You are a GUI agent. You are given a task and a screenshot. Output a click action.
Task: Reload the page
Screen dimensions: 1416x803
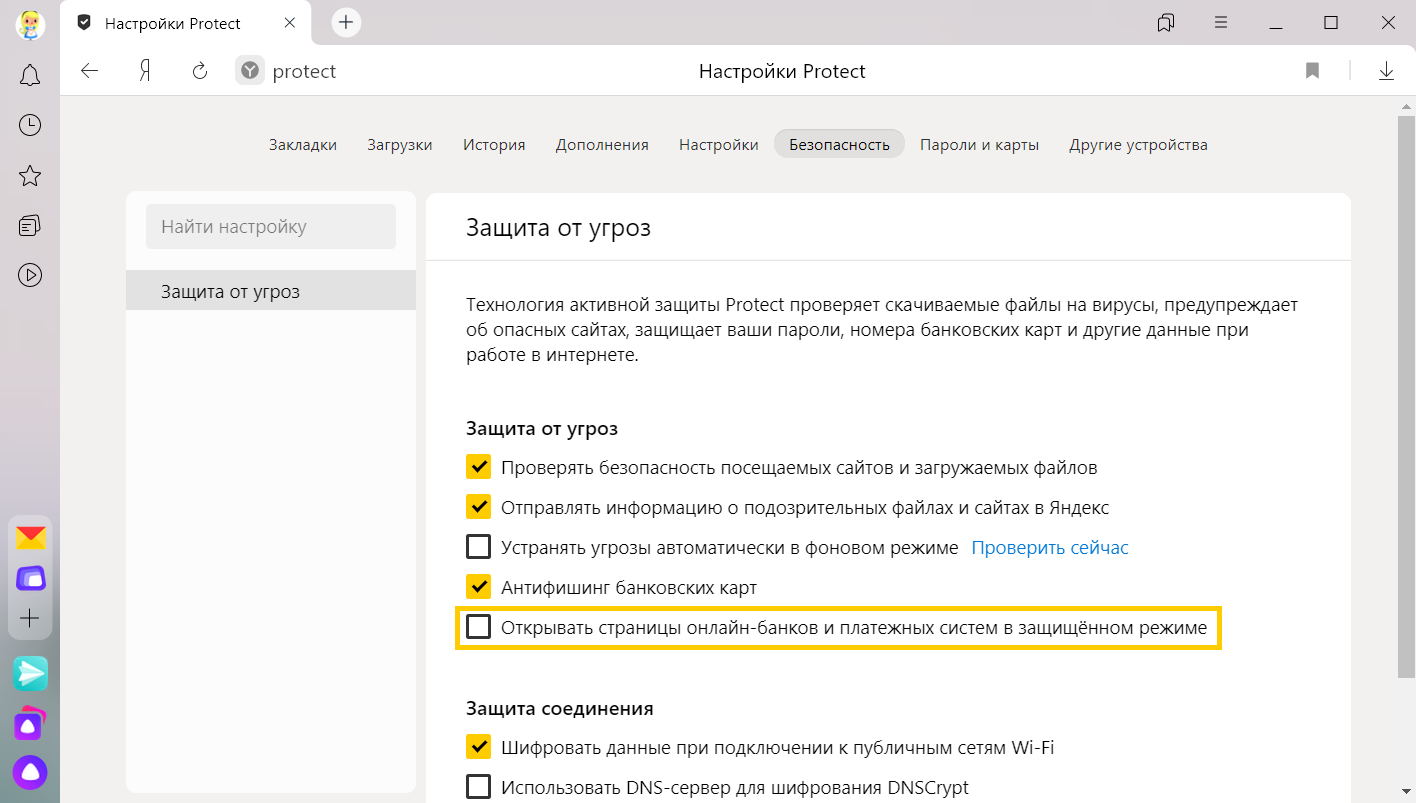coord(200,71)
